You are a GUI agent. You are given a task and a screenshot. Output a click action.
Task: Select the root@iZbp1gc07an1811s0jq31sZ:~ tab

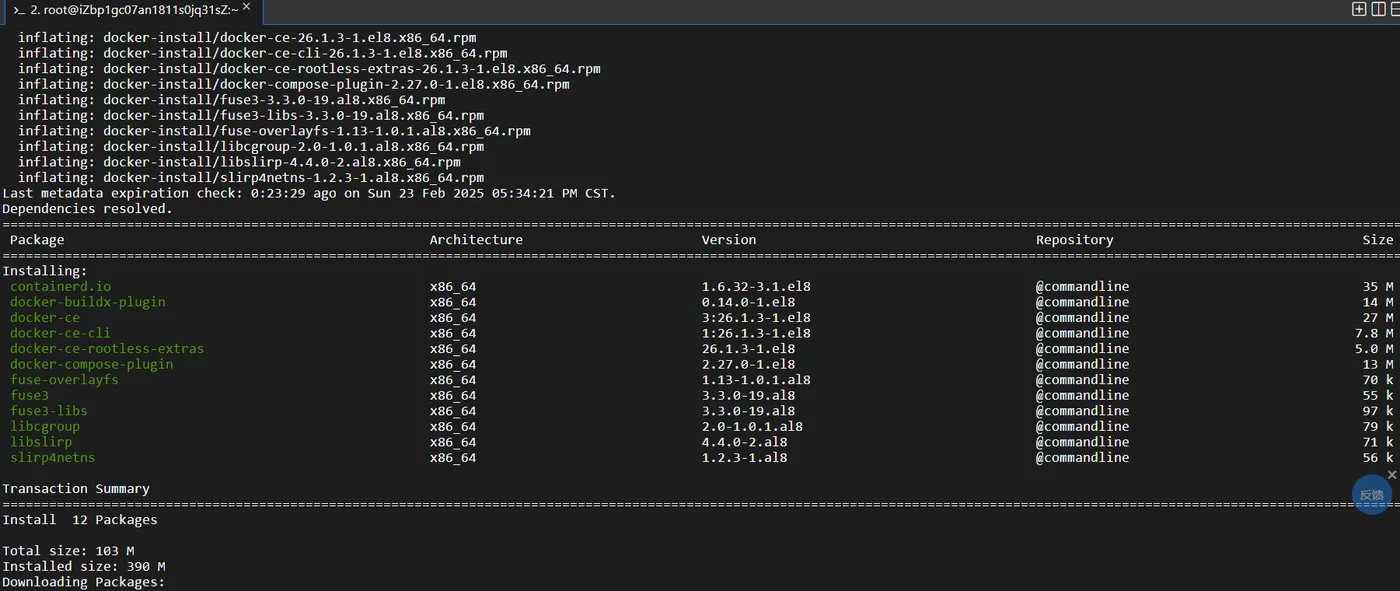point(132,12)
